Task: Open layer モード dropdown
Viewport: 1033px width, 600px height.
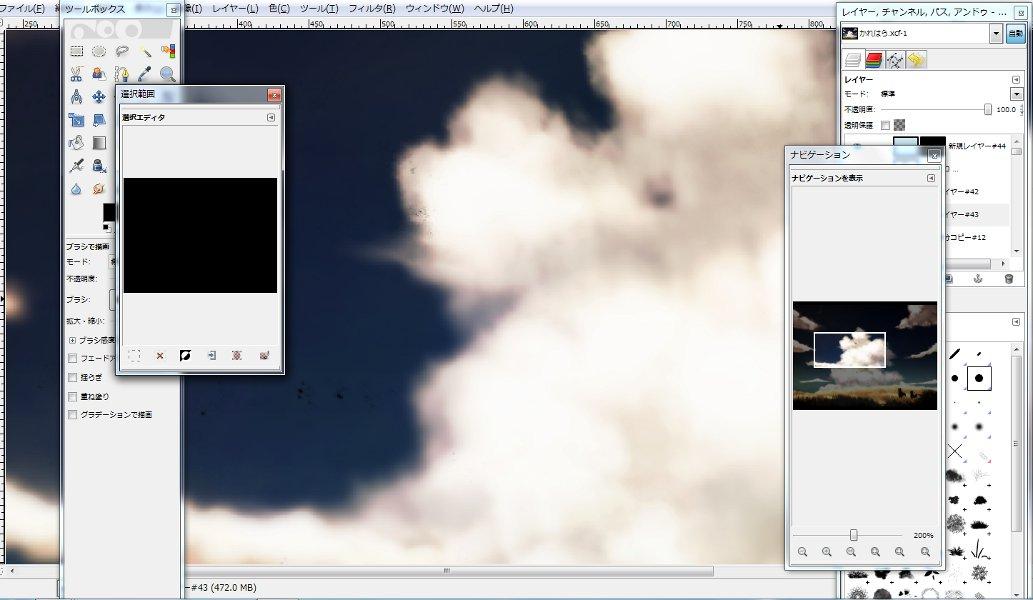Action: point(1017,94)
